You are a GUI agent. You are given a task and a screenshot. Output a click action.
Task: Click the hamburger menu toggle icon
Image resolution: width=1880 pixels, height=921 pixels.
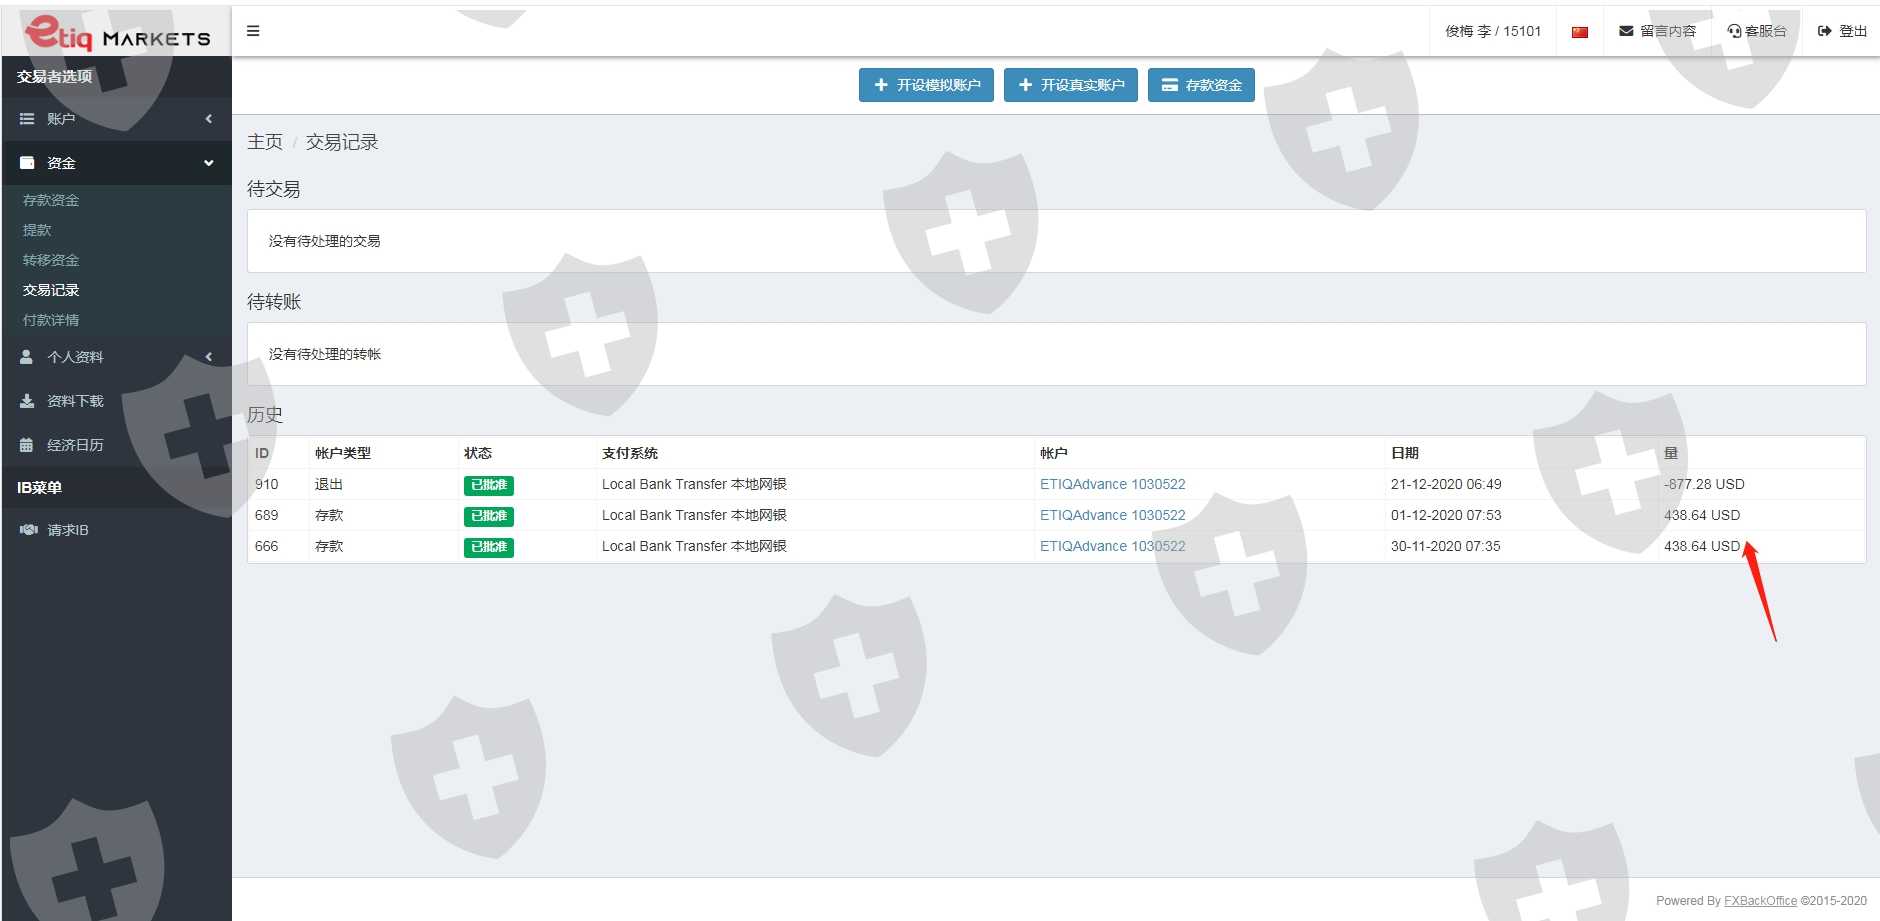coord(253,31)
